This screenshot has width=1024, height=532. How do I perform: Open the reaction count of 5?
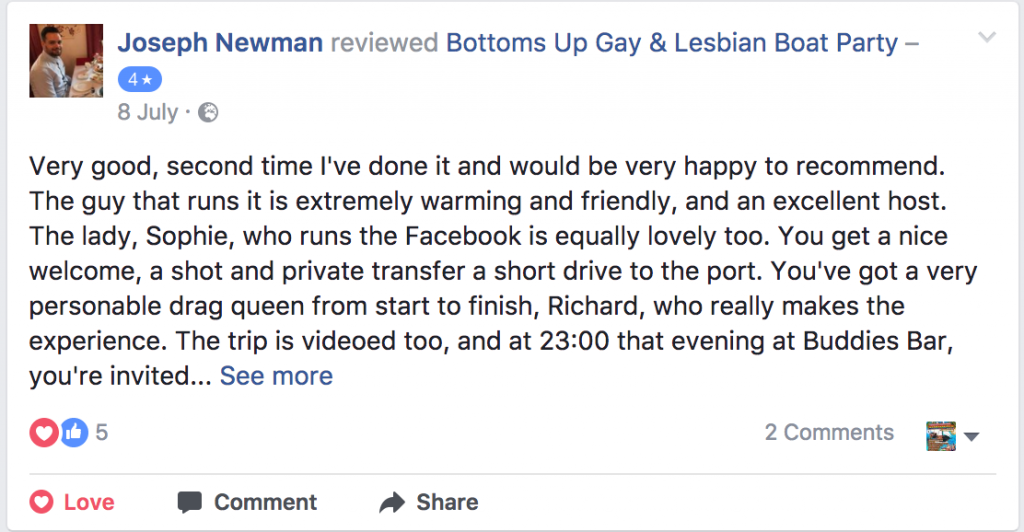[x=101, y=433]
